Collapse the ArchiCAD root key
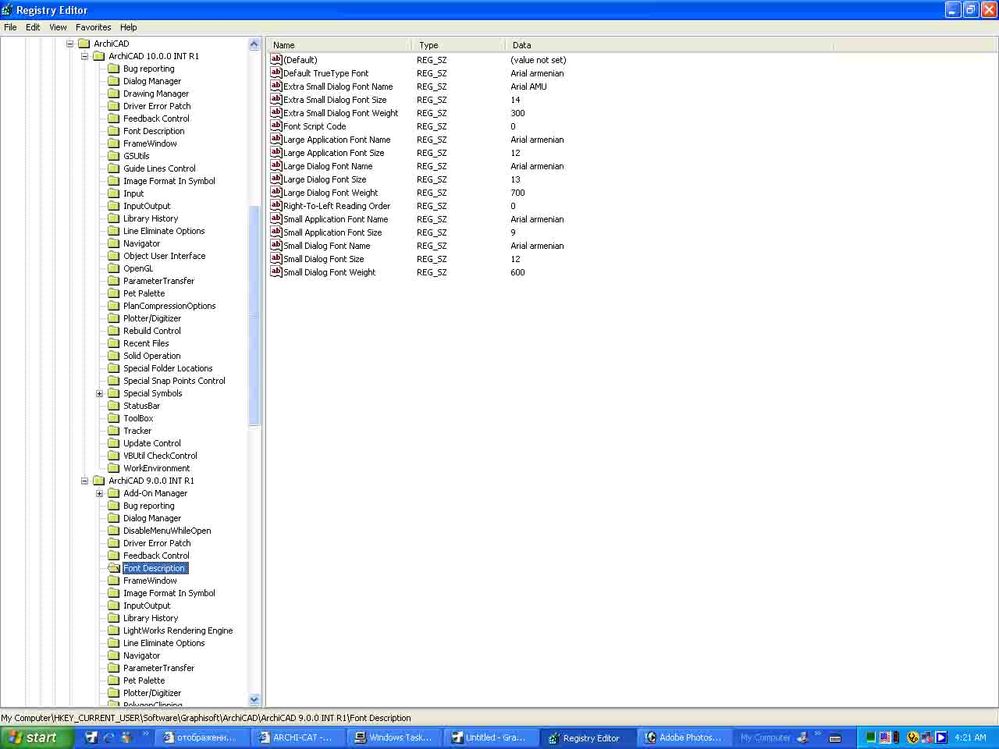The width and height of the screenshot is (999, 749). point(70,43)
